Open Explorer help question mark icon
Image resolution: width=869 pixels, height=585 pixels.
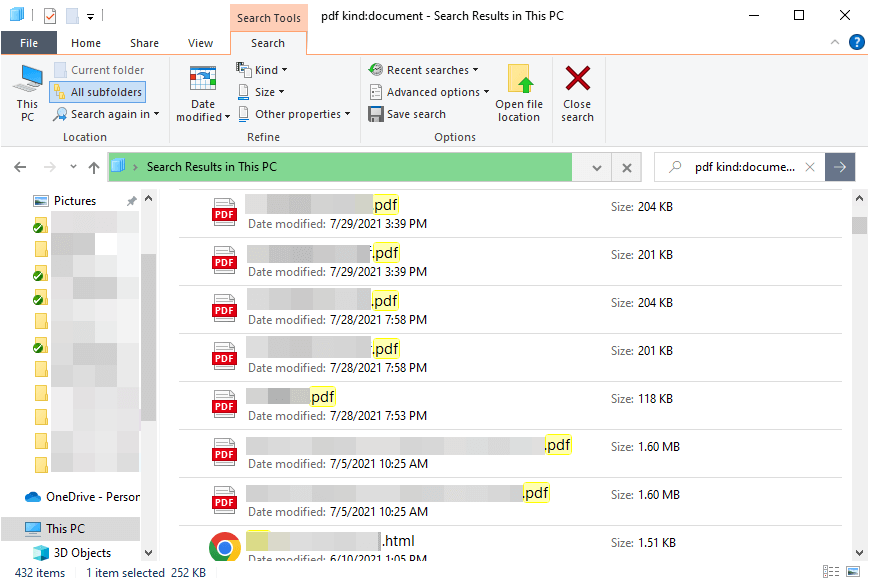tap(856, 42)
